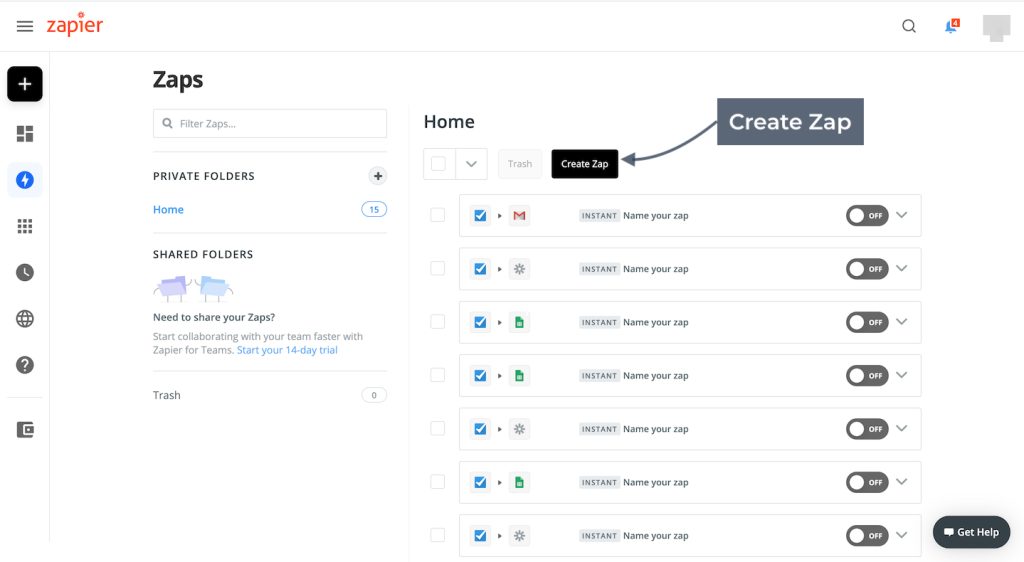Click magnifier icon in Filter Zaps box
The image size is (1024, 562).
(x=168, y=123)
